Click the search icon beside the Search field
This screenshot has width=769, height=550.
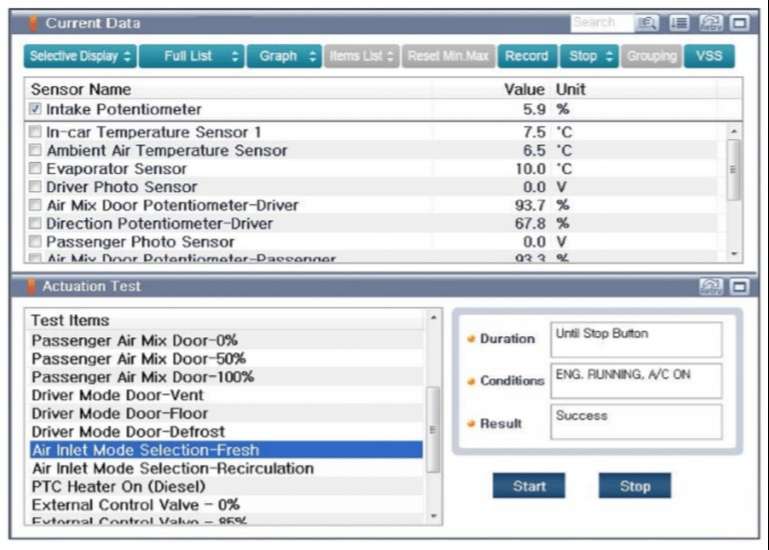[x=647, y=23]
